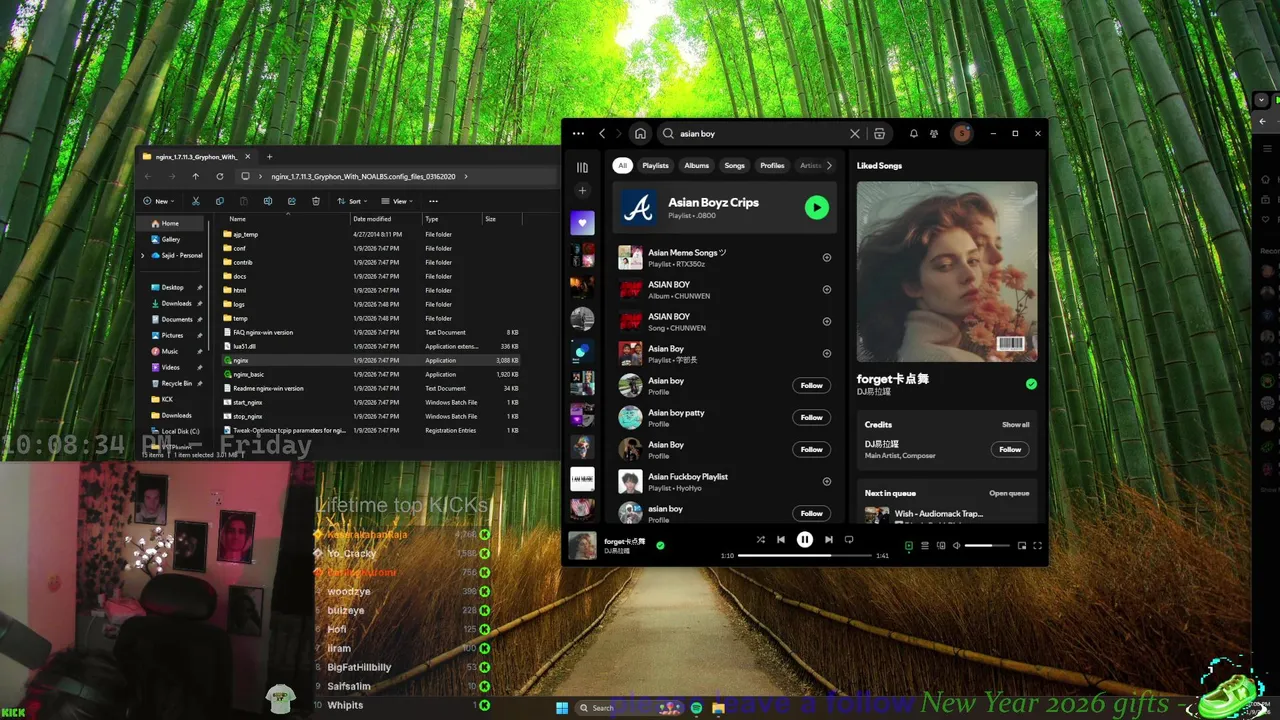
Task: Skip to previous track
Action: click(x=781, y=540)
